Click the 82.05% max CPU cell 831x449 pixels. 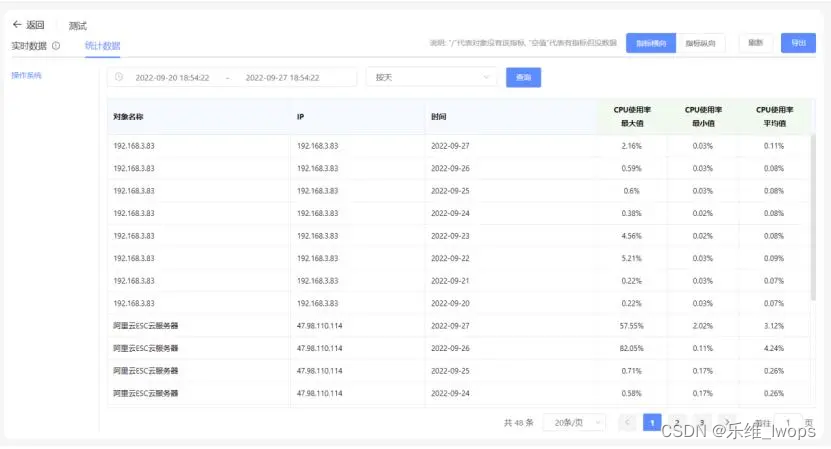click(632, 348)
